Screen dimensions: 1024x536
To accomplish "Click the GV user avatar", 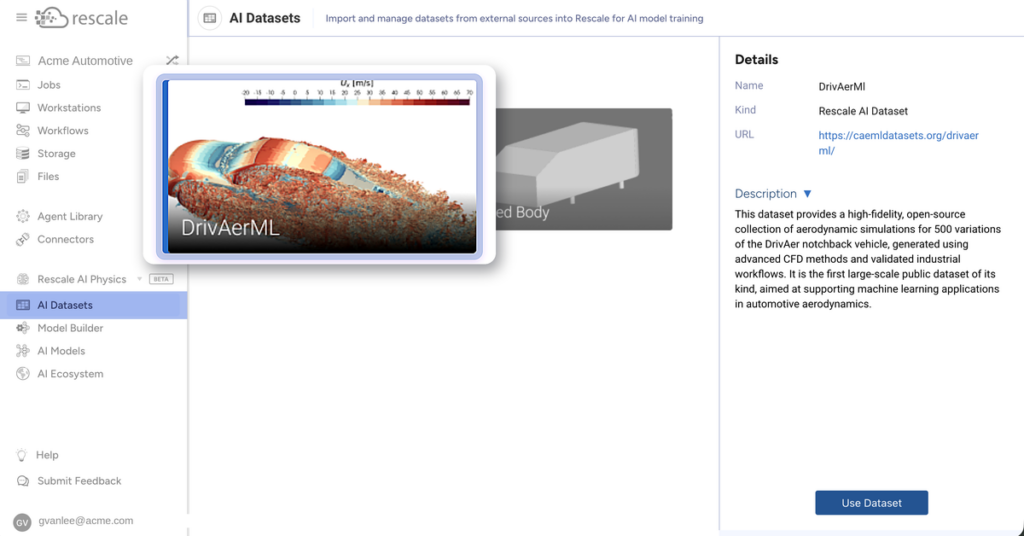I will click(x=22, y=522).
